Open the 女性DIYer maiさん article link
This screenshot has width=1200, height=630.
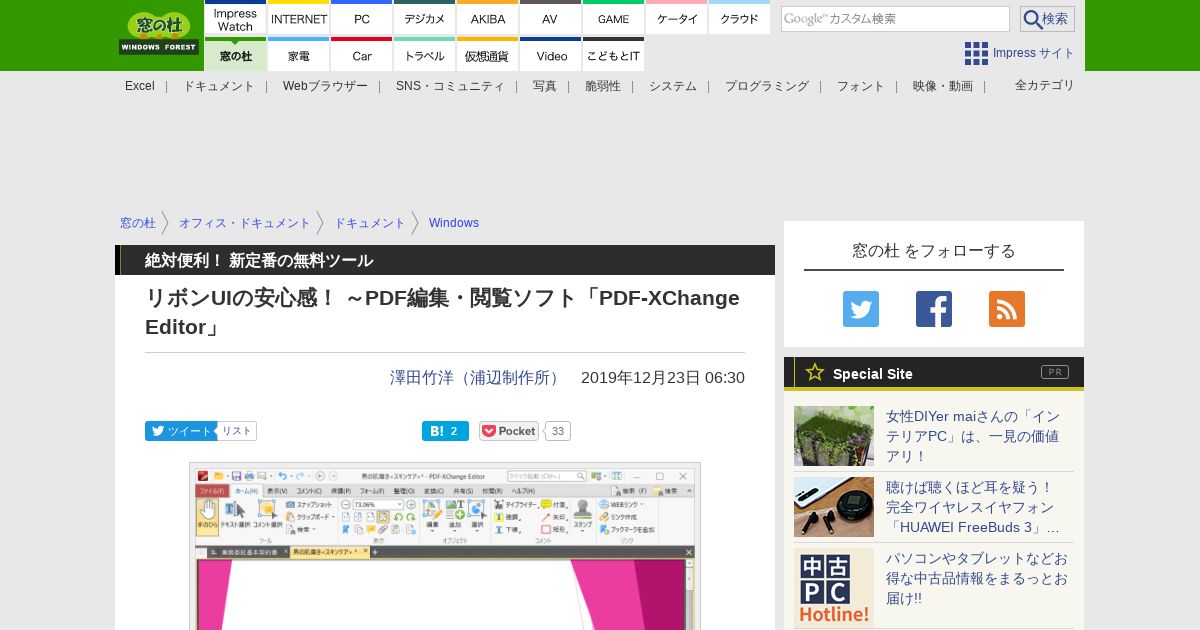tap(973, 436)
